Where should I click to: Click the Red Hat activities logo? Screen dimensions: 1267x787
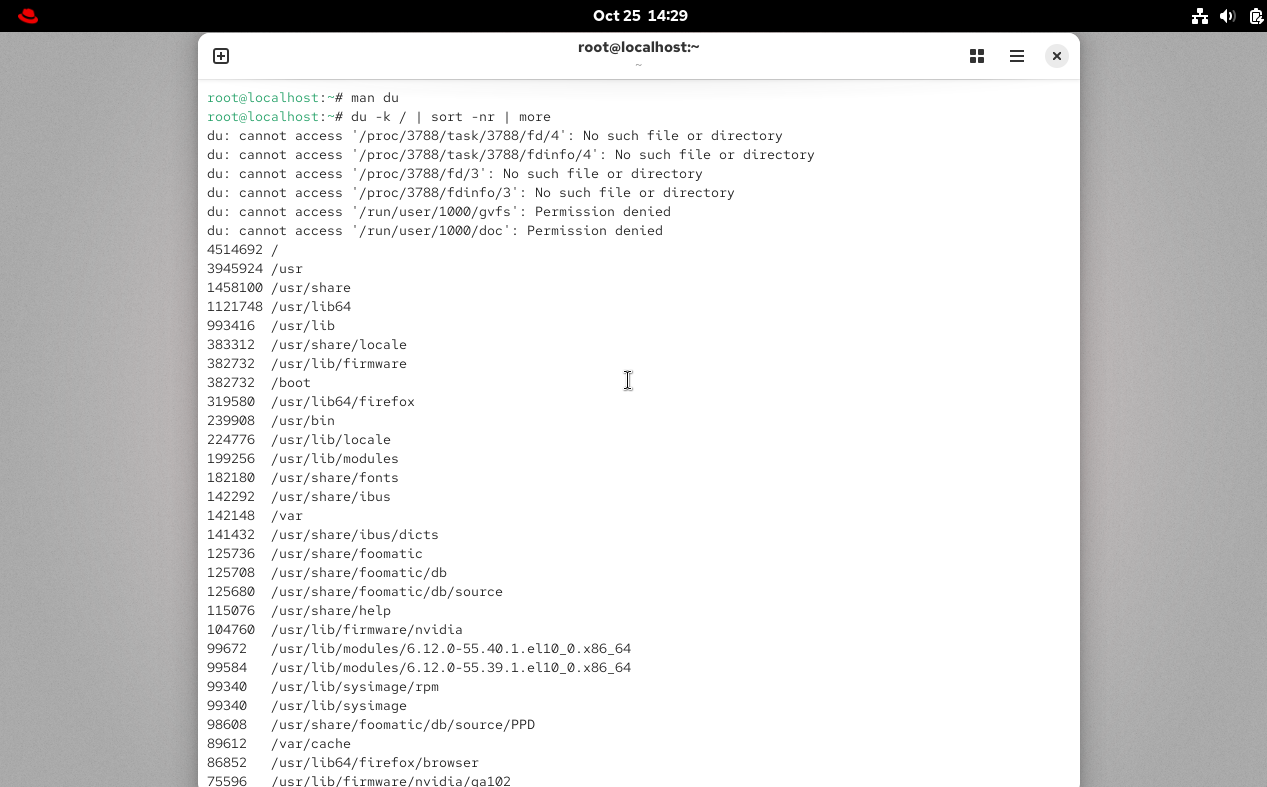click(28, 16)
